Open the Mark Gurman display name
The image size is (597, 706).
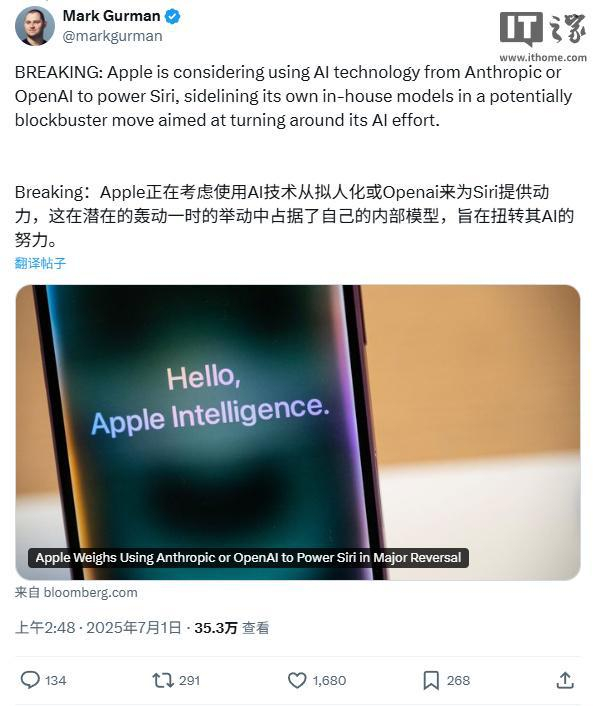[112, 16]
